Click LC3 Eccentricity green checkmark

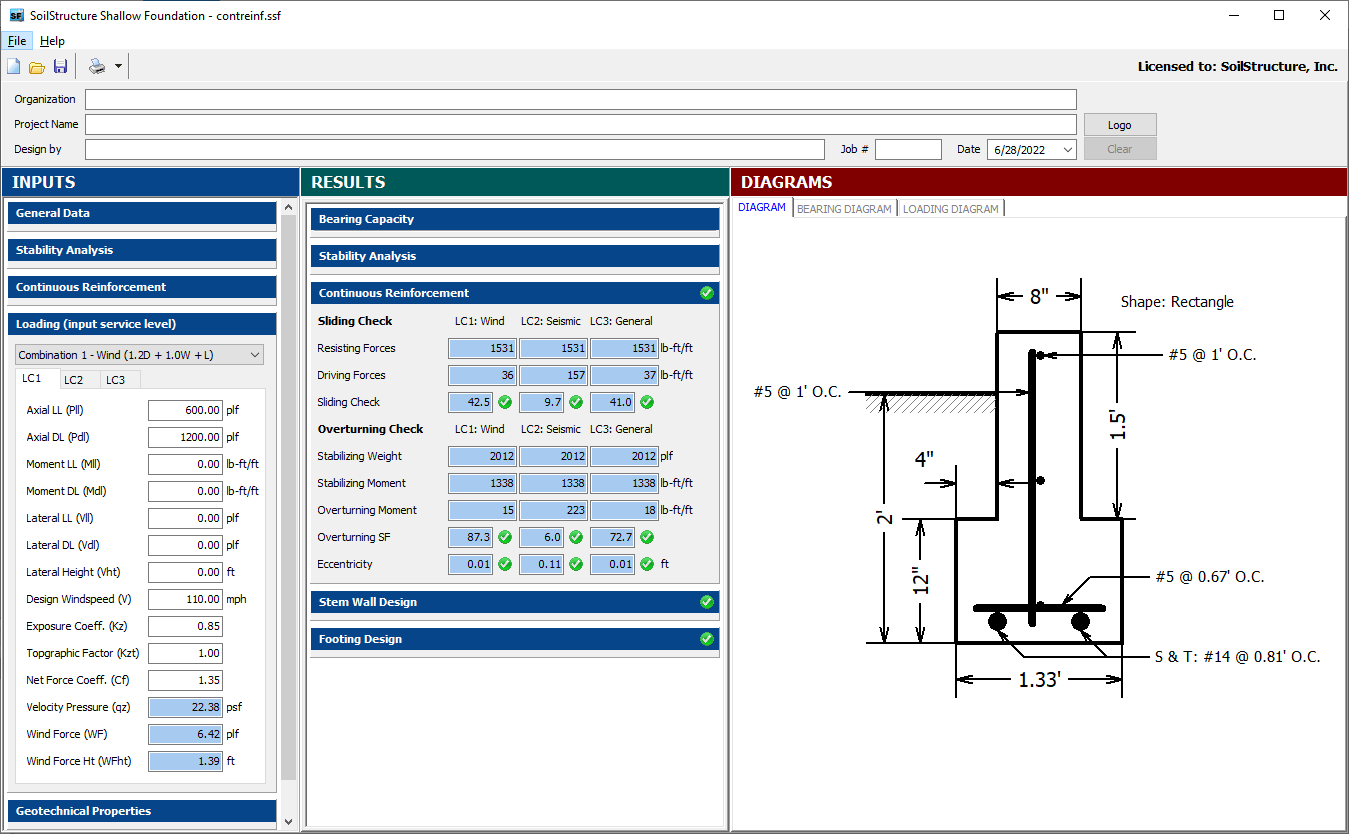tap(647, 564)
